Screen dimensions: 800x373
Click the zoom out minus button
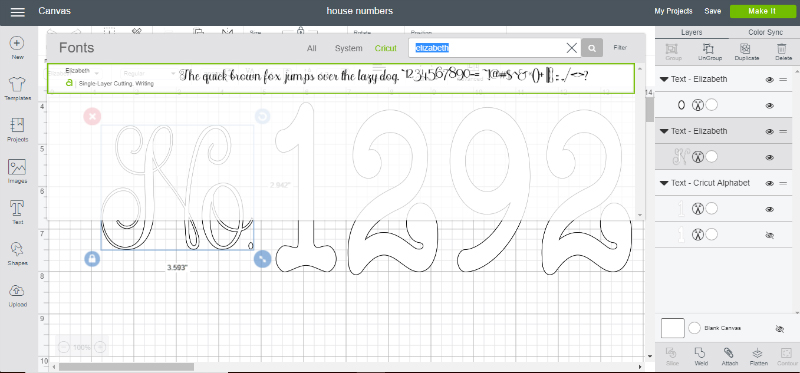(64, 347)
